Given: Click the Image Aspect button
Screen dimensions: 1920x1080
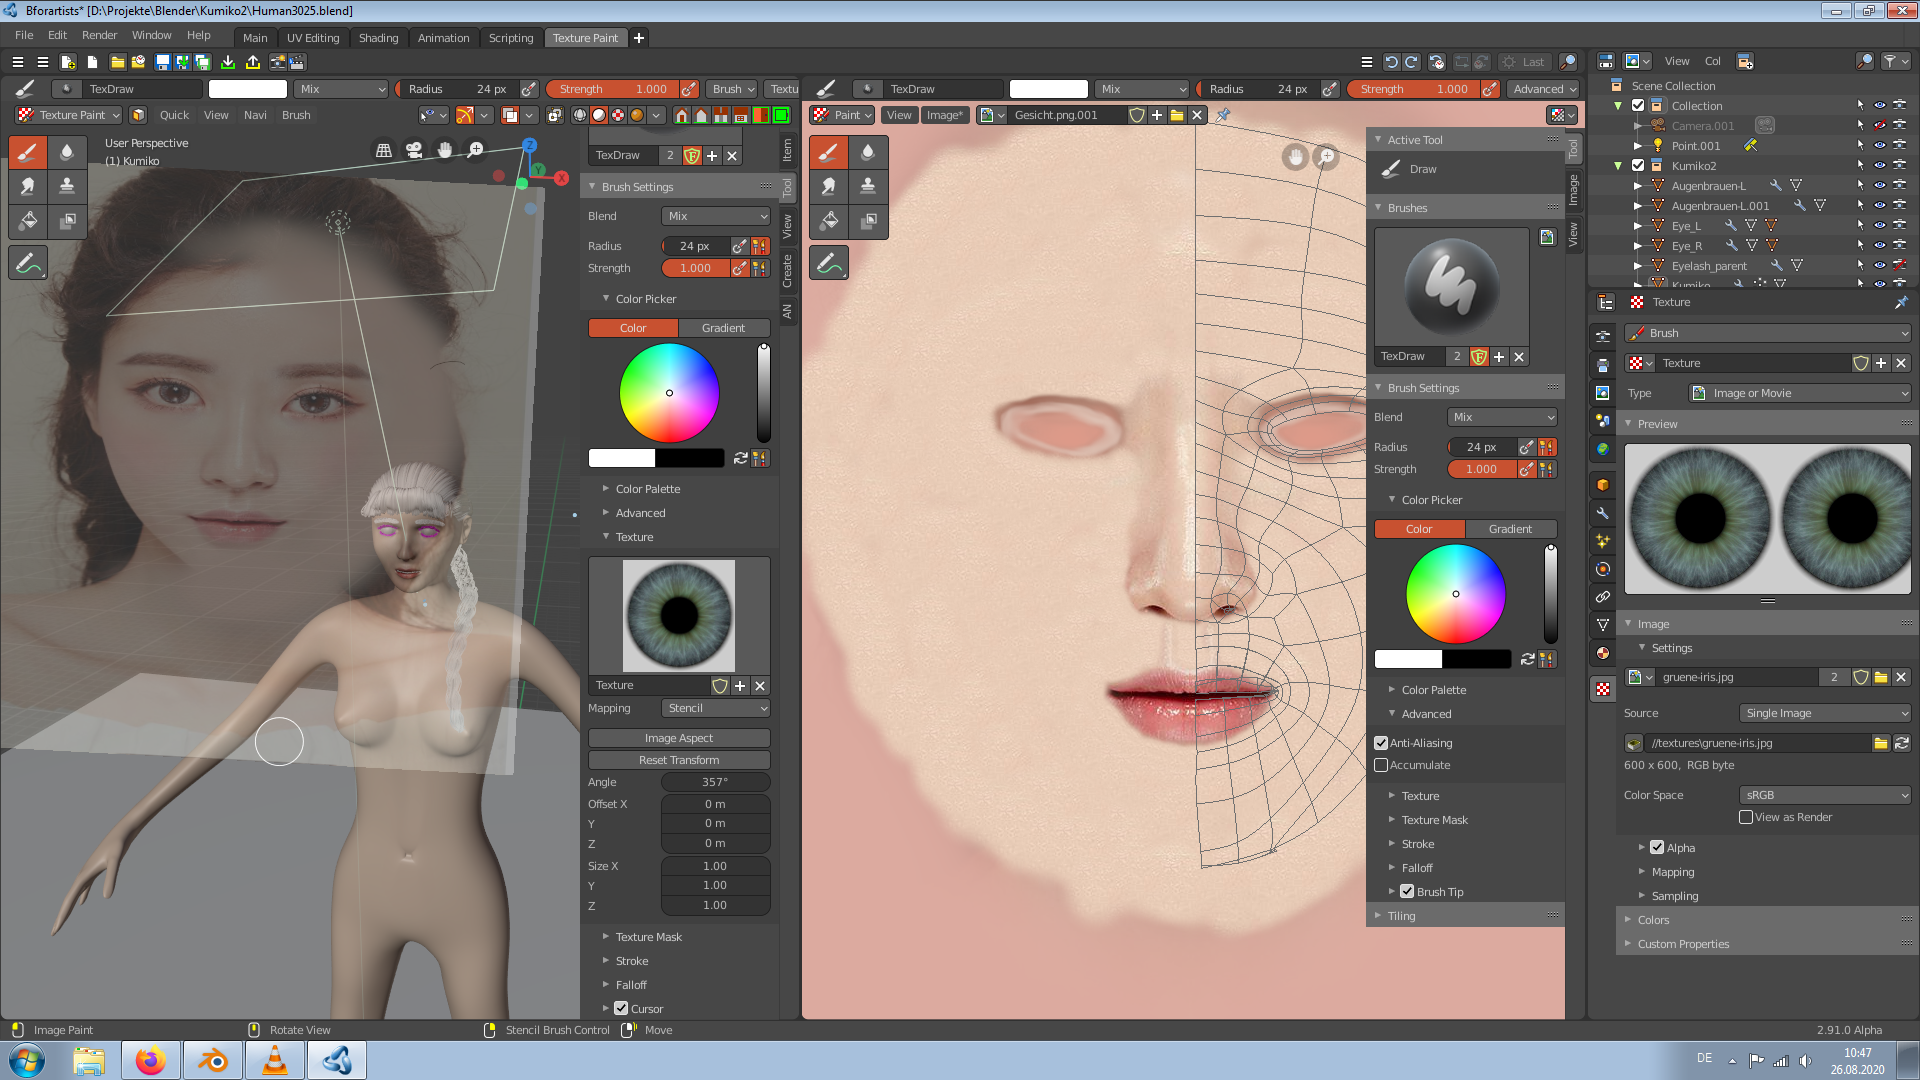Looking at the screenshot, I should 679,738.
